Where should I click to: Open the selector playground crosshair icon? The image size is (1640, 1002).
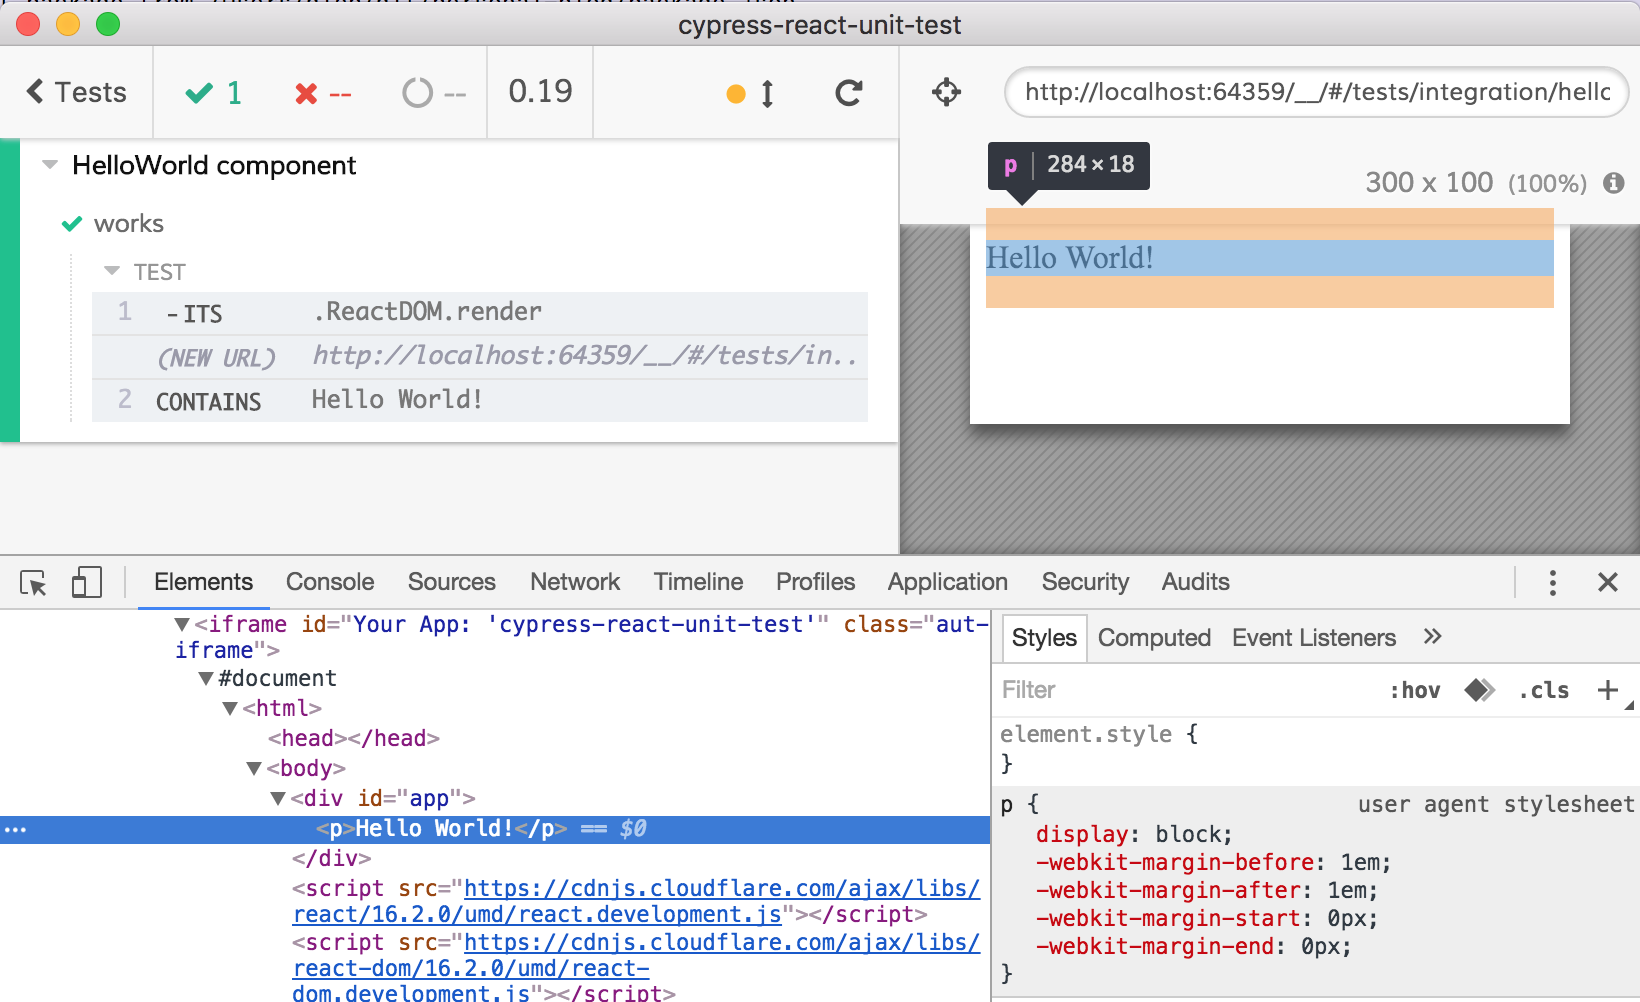(946, 92)
